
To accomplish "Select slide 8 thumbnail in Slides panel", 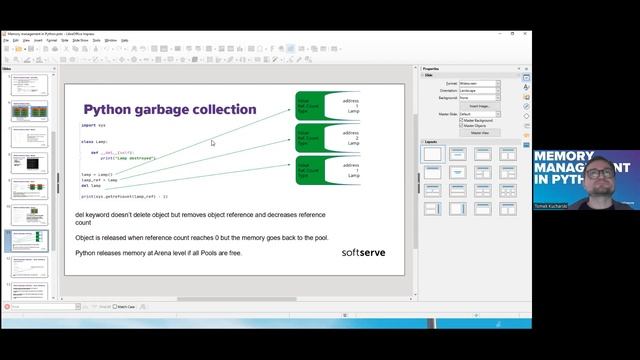I will [29, 163].
